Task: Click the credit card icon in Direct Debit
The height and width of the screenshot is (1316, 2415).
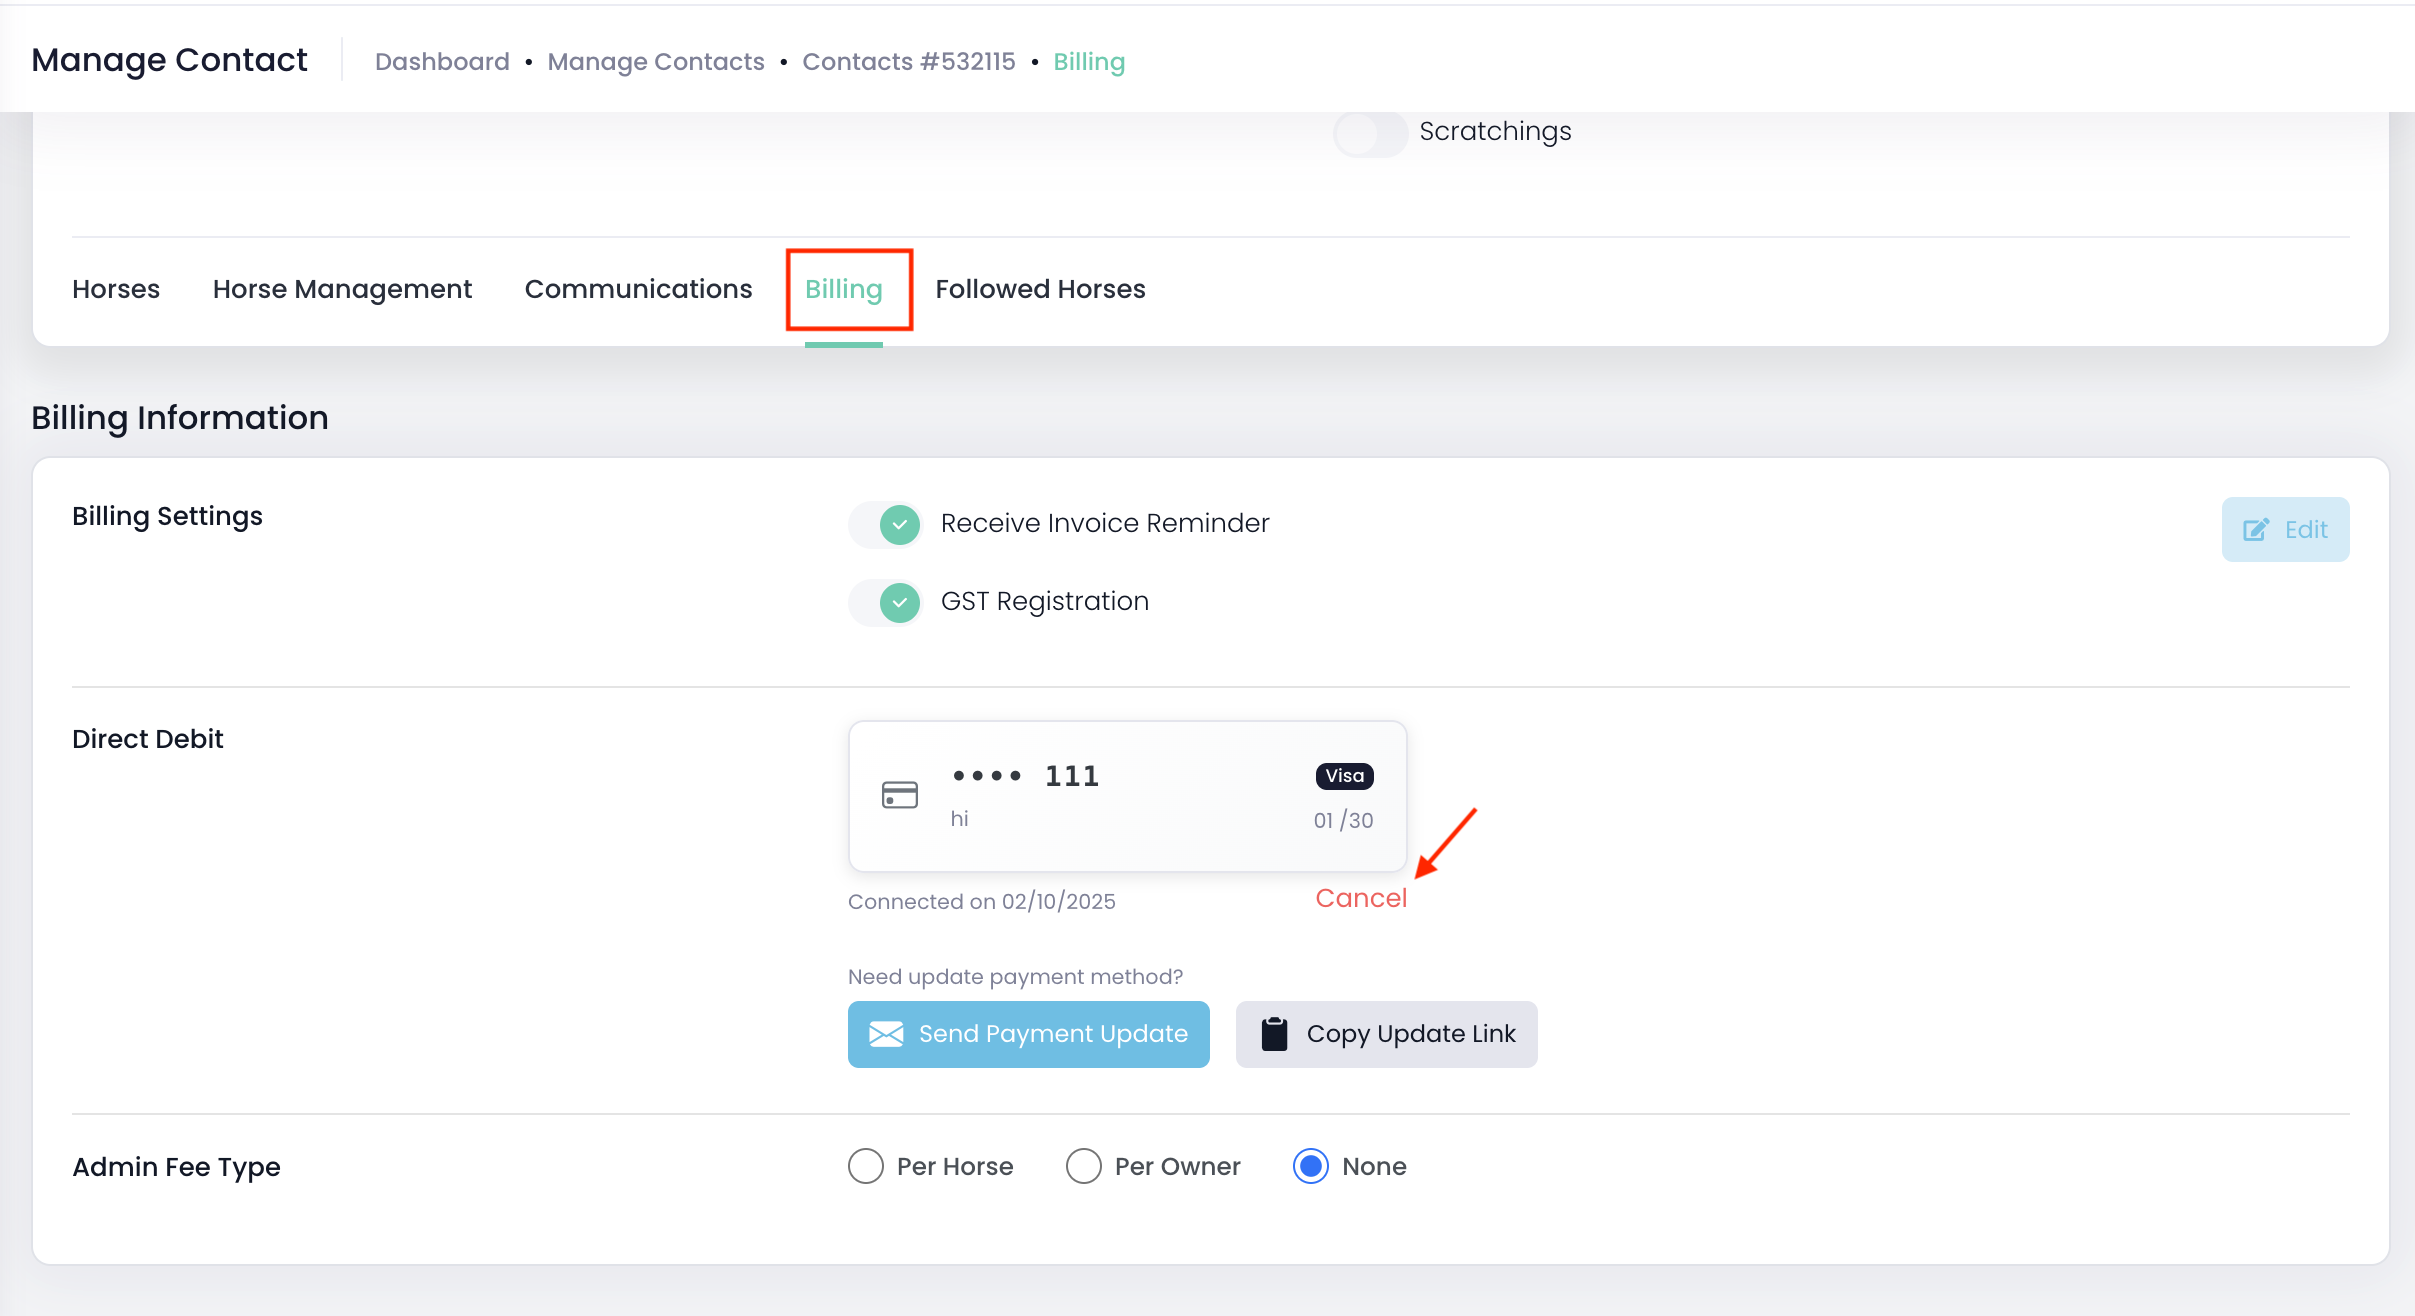Action: 899,795
